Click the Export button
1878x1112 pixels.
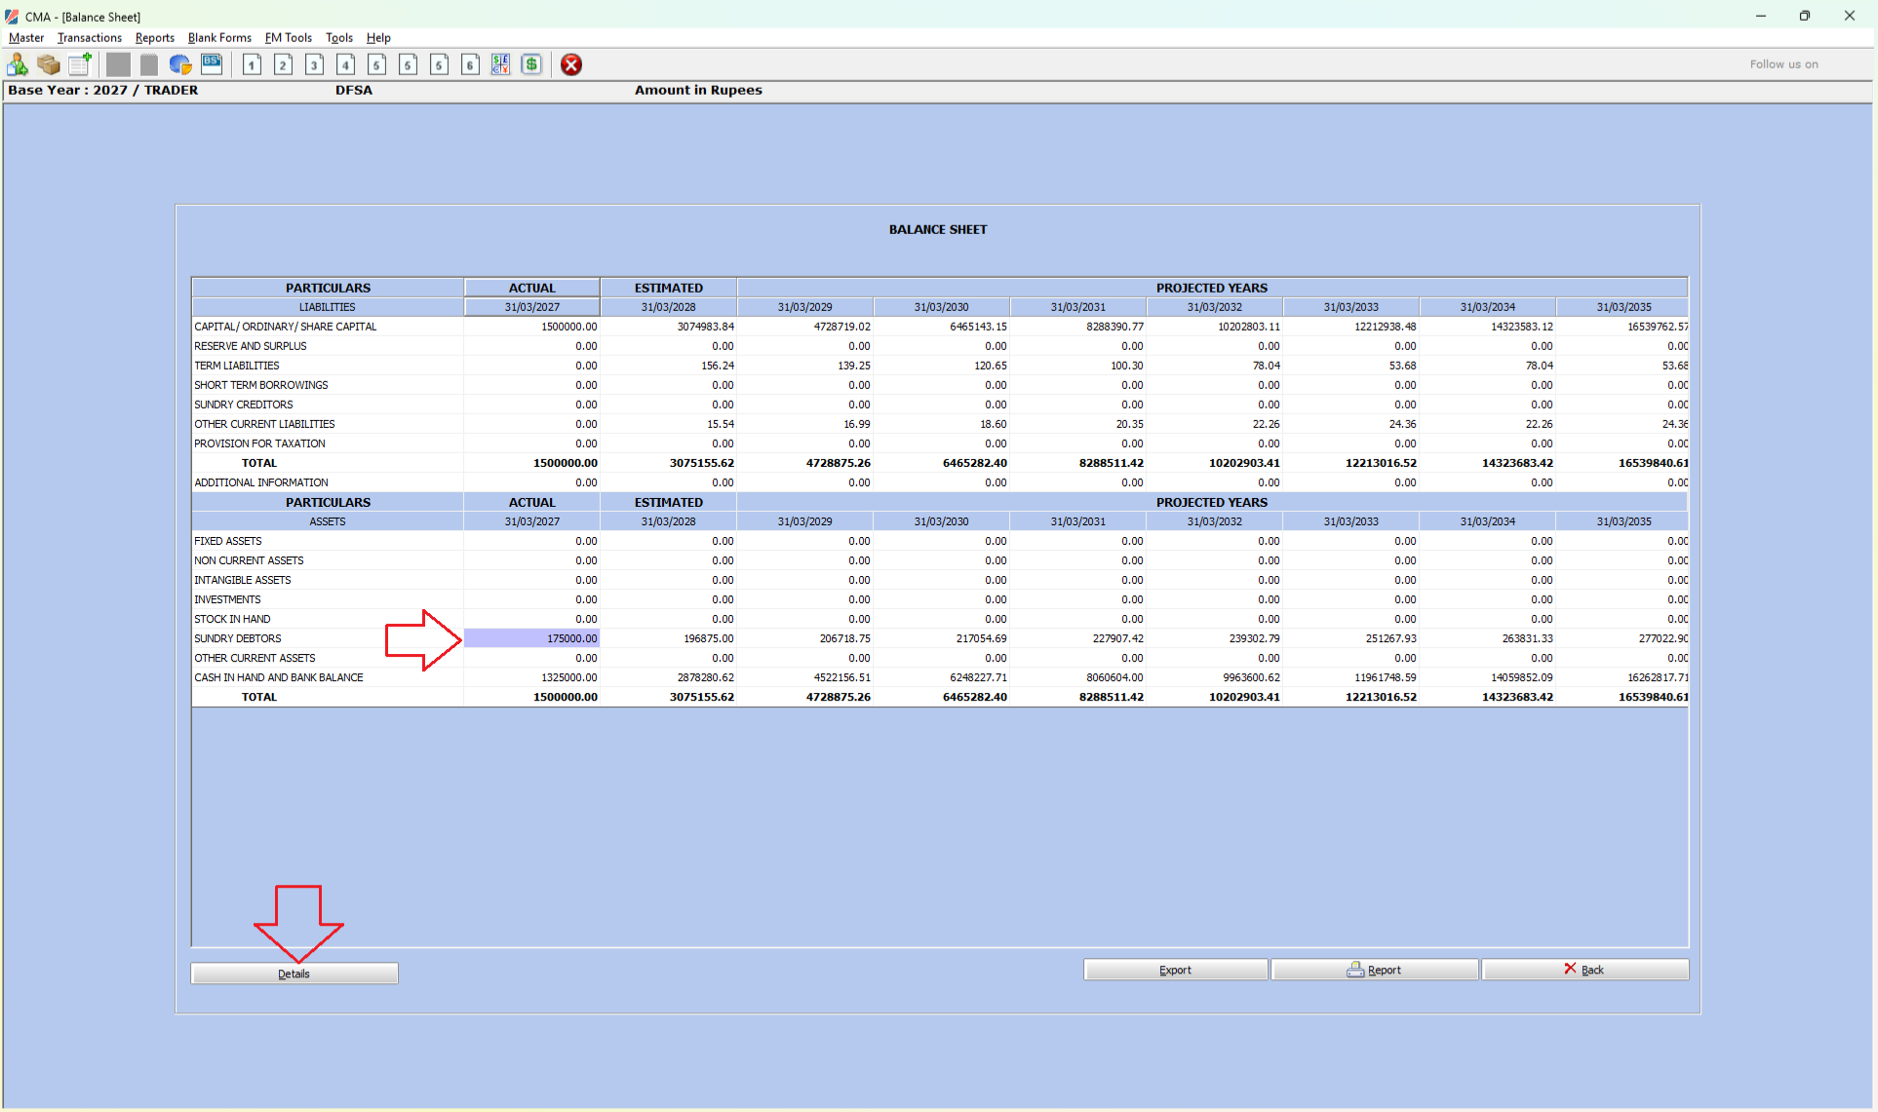click(1175, 970)
